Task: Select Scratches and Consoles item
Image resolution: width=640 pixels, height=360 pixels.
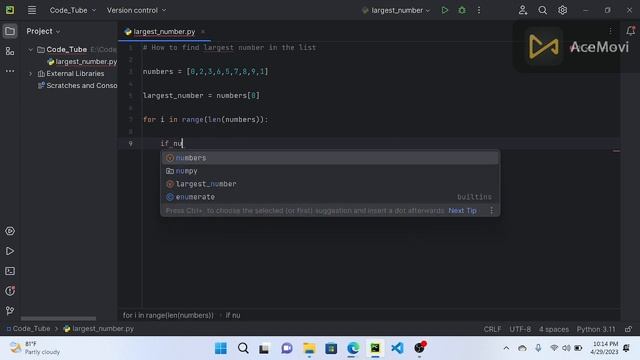Action: coord(78,85)
